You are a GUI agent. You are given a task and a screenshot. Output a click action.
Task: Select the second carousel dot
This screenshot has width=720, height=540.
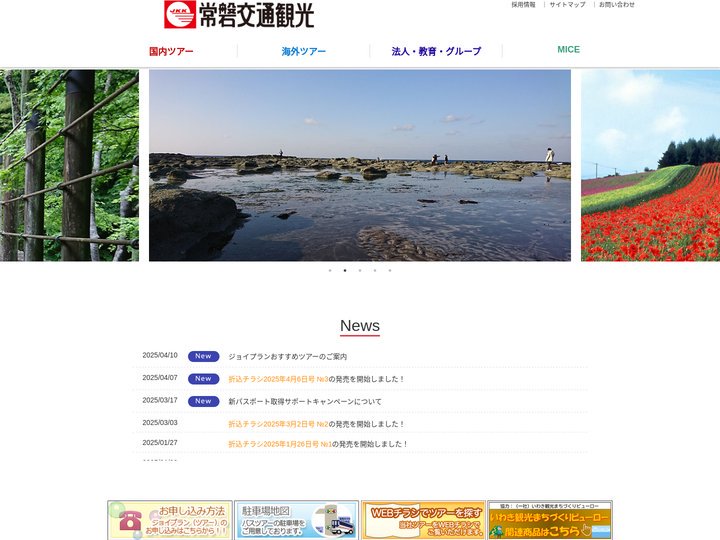click(345, 270)
